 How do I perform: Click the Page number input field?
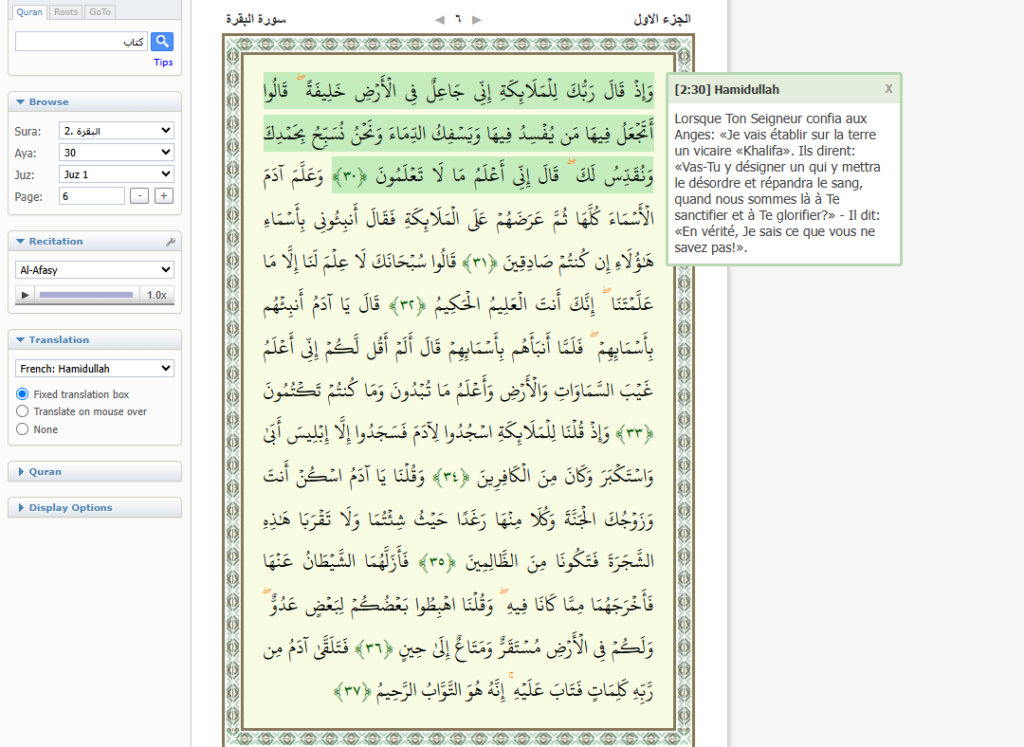(x=91, y=196)
